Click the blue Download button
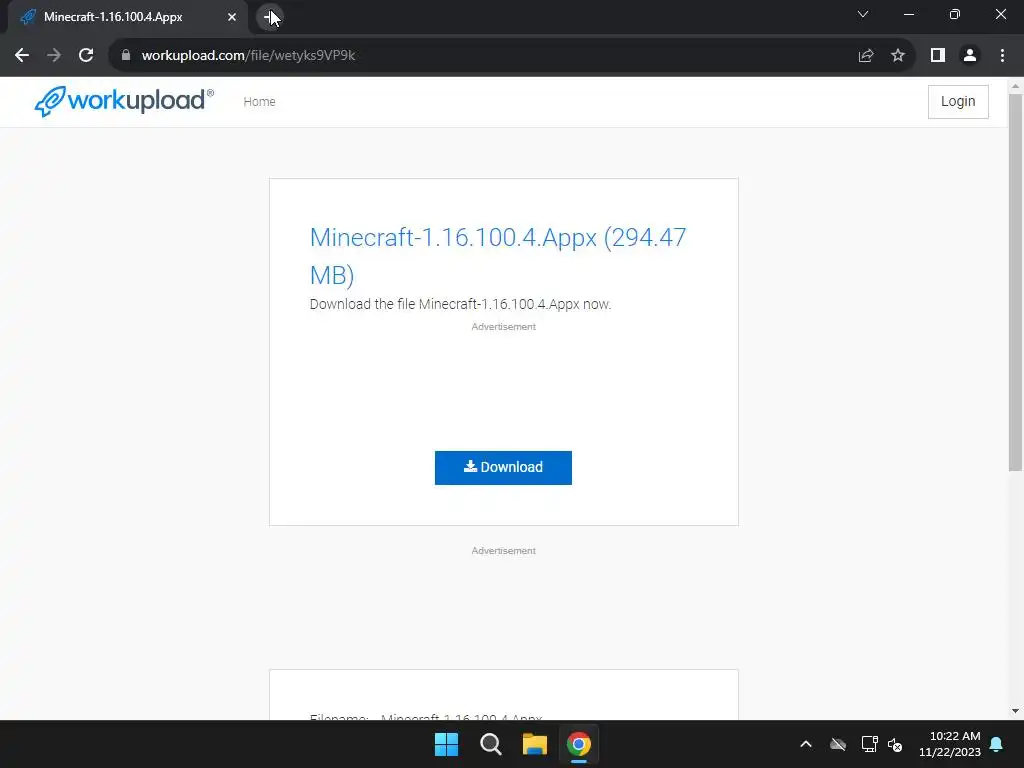Screen dimensions: 1024x768 504,468
